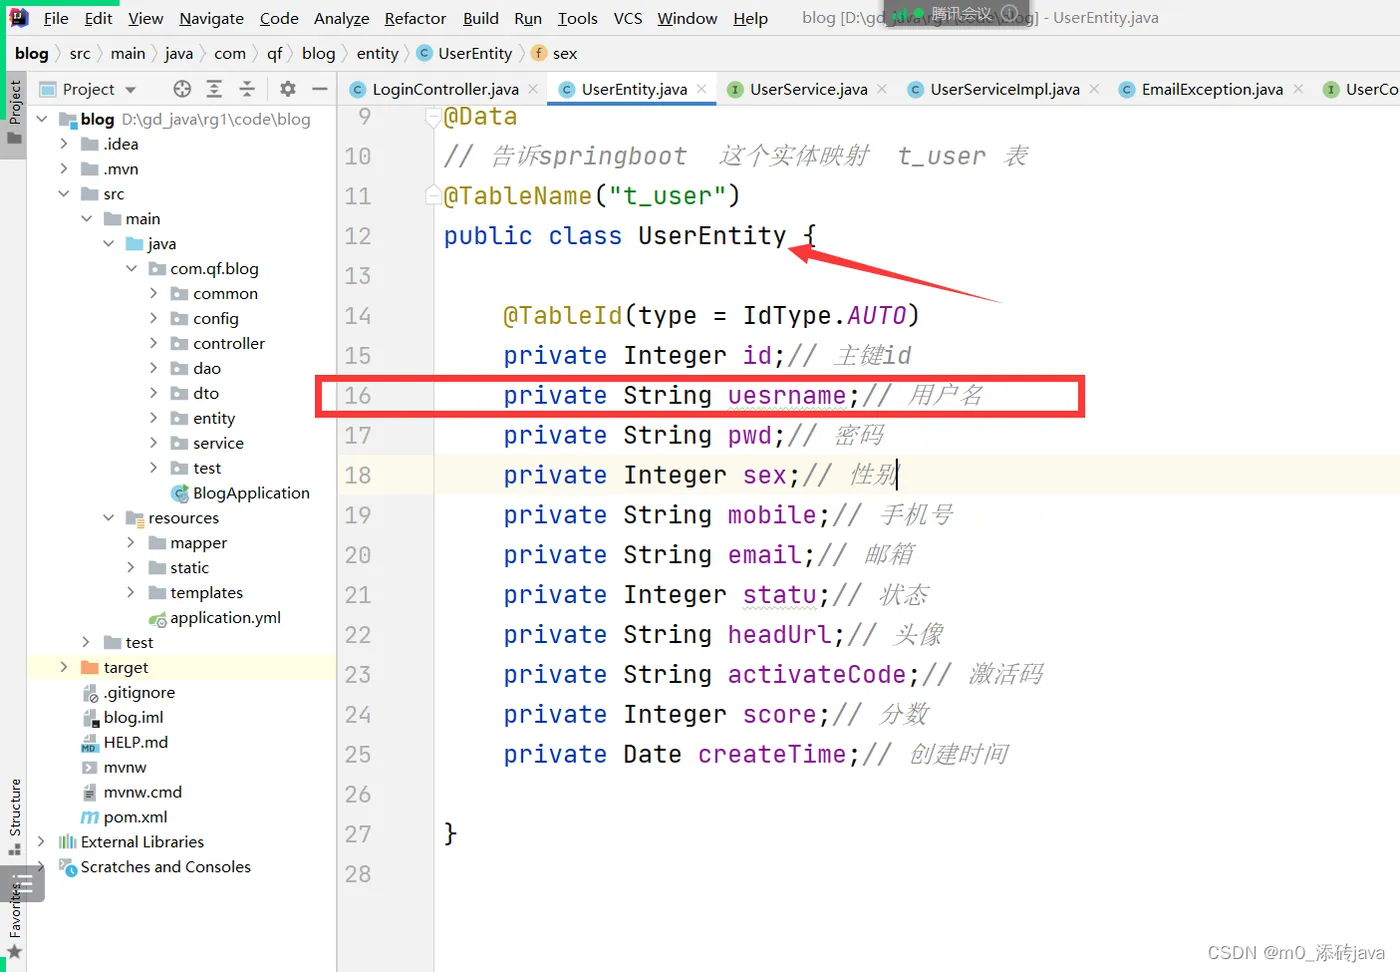
Task: Close the UserService.java tab
Action: (x=882, y=89)
